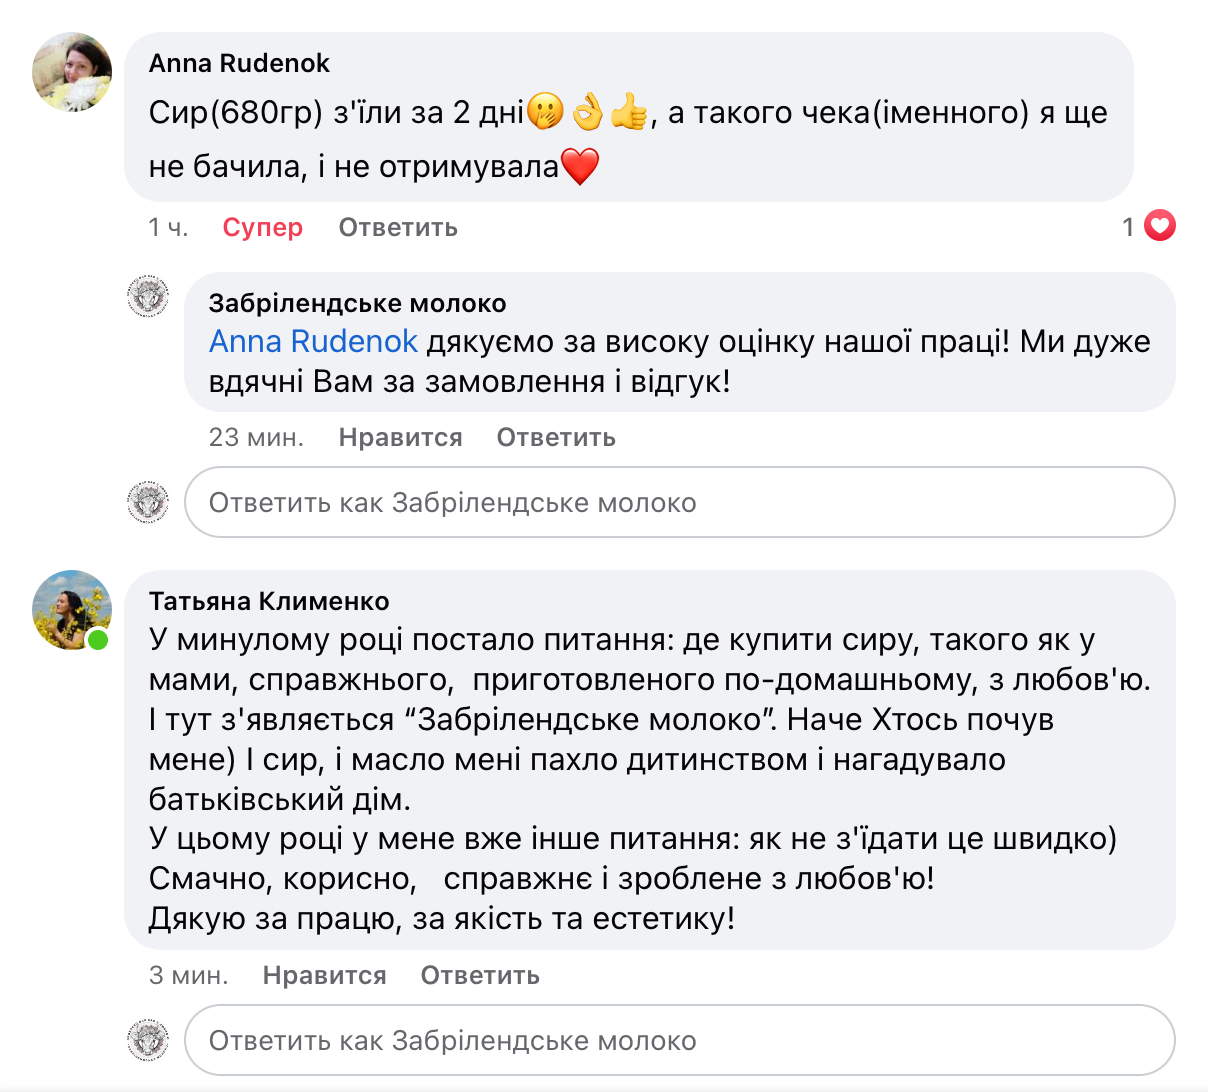
Task: Open Anna Rudenok's profile from comment author name
Action: [x=239, y=63]
